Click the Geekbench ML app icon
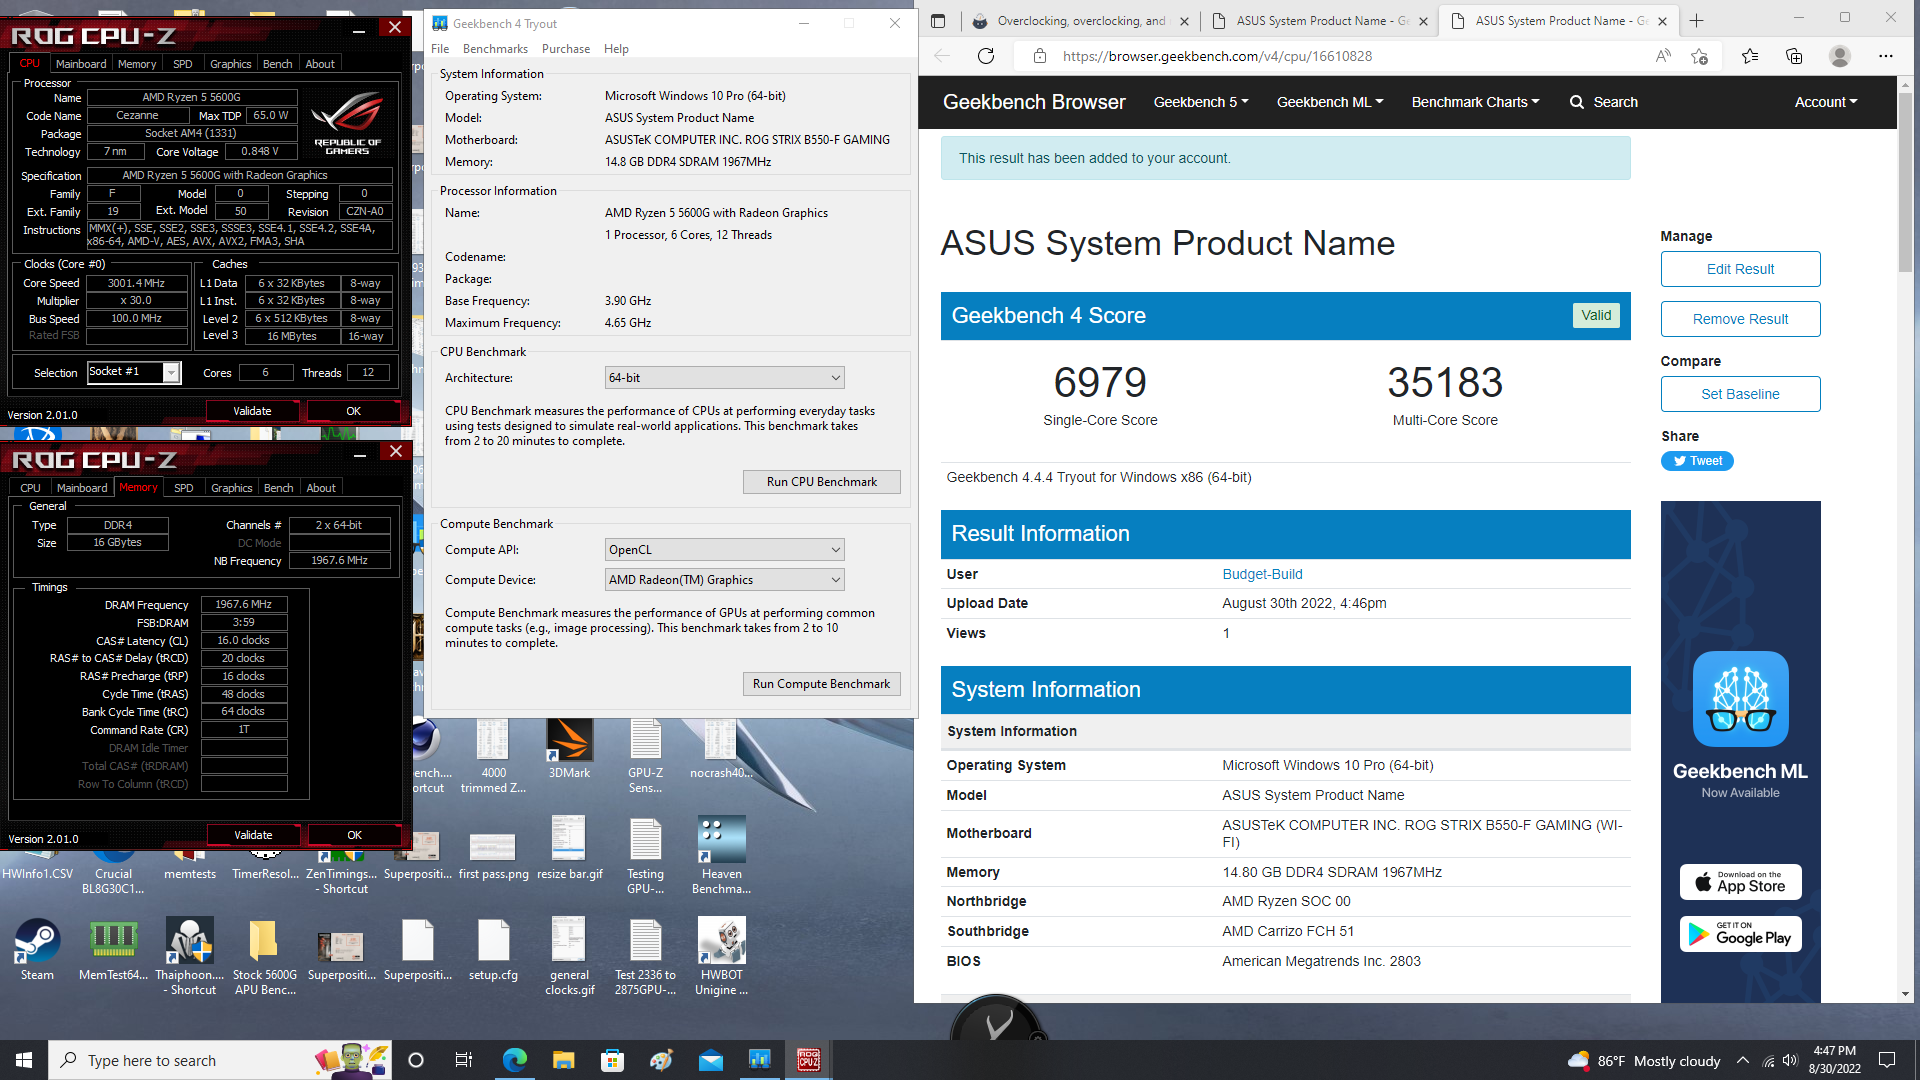1920x1080 pixels. [x=1740, y=699]
